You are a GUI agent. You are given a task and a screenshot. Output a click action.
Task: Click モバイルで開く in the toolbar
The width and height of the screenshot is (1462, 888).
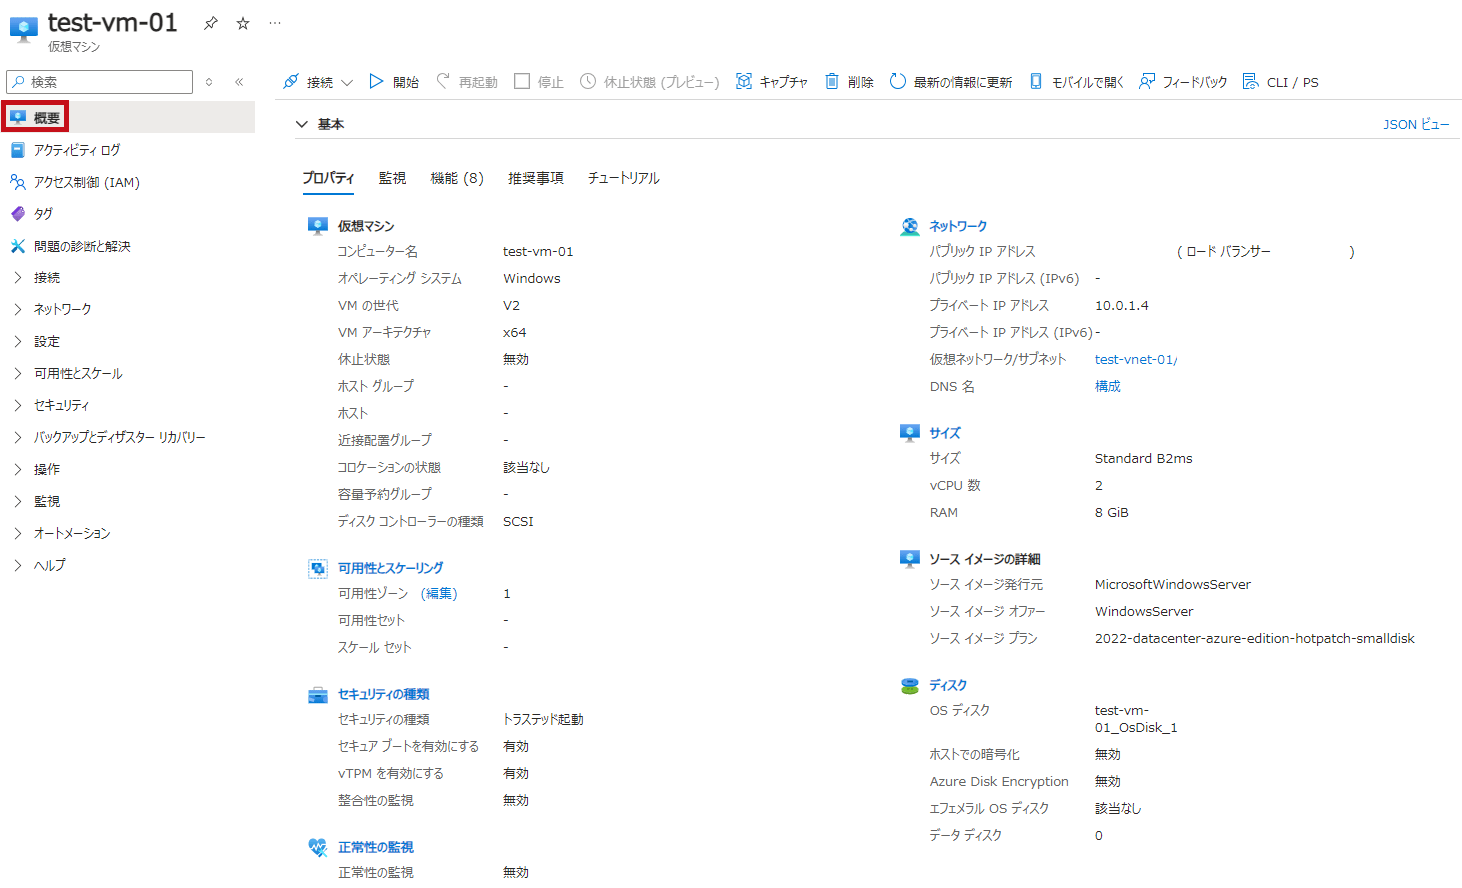pos(1076,82)
